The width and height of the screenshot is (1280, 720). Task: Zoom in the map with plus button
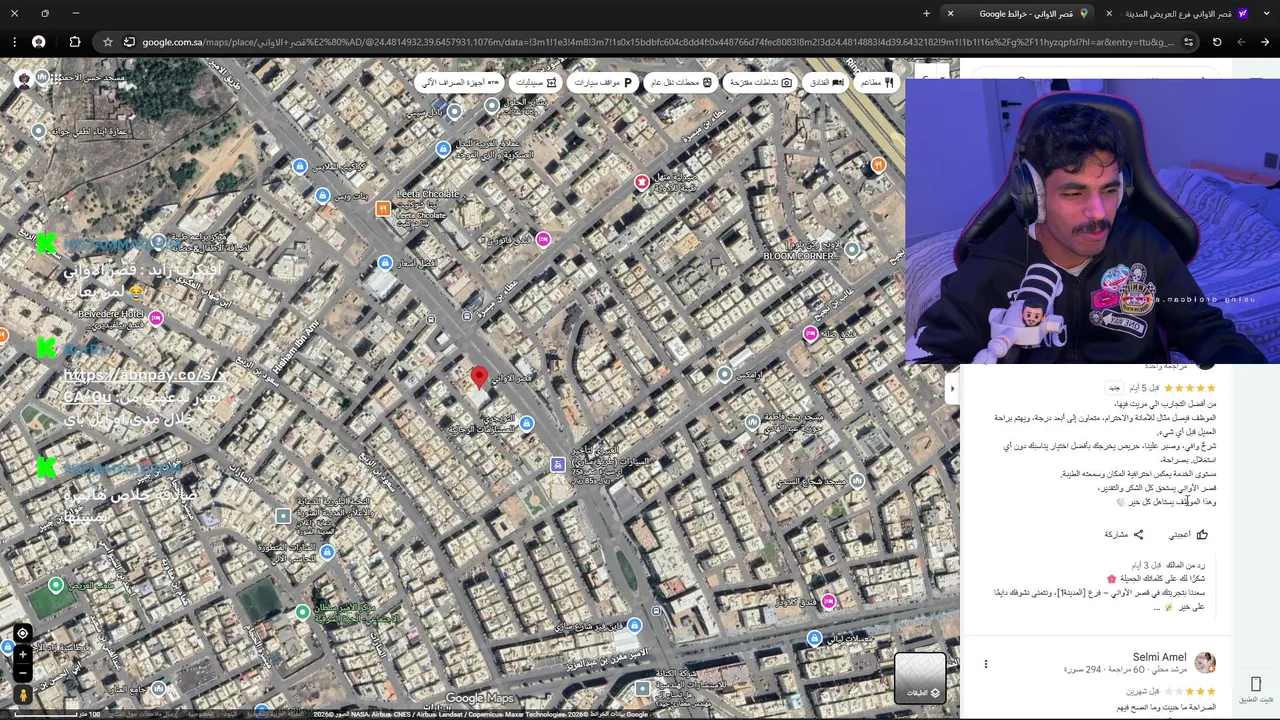(22, 654)
